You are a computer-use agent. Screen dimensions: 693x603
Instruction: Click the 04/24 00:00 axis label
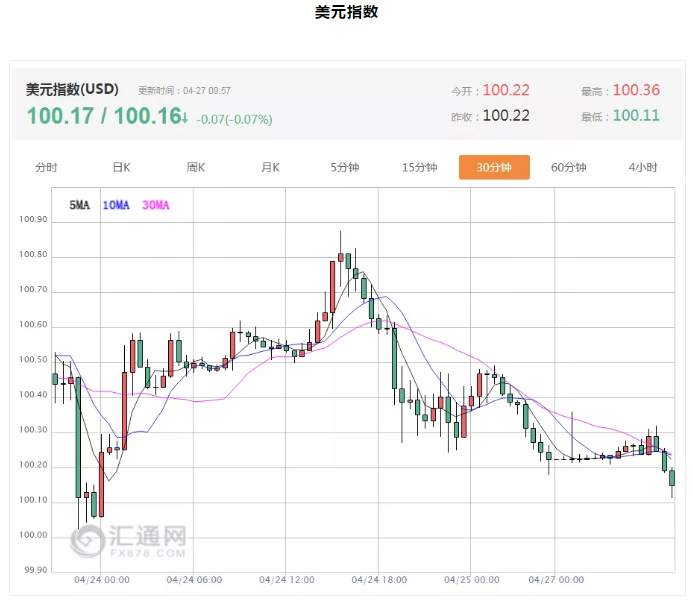click(102, 580)
